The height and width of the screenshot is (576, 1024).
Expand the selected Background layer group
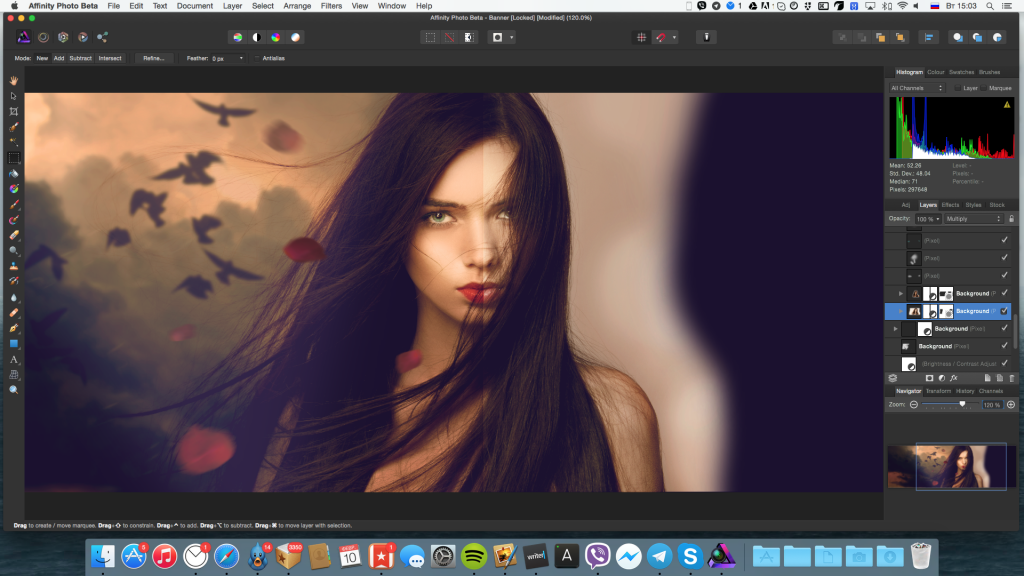901,311
